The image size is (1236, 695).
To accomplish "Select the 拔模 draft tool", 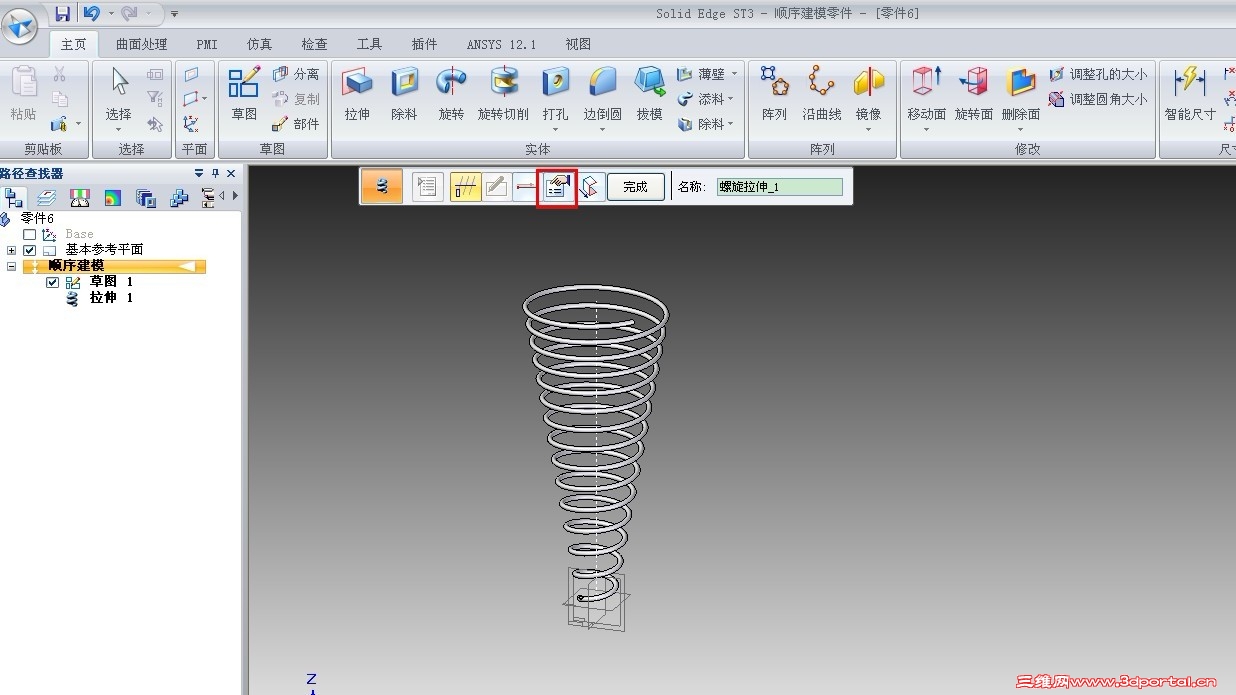I will [x=650, y=93].
